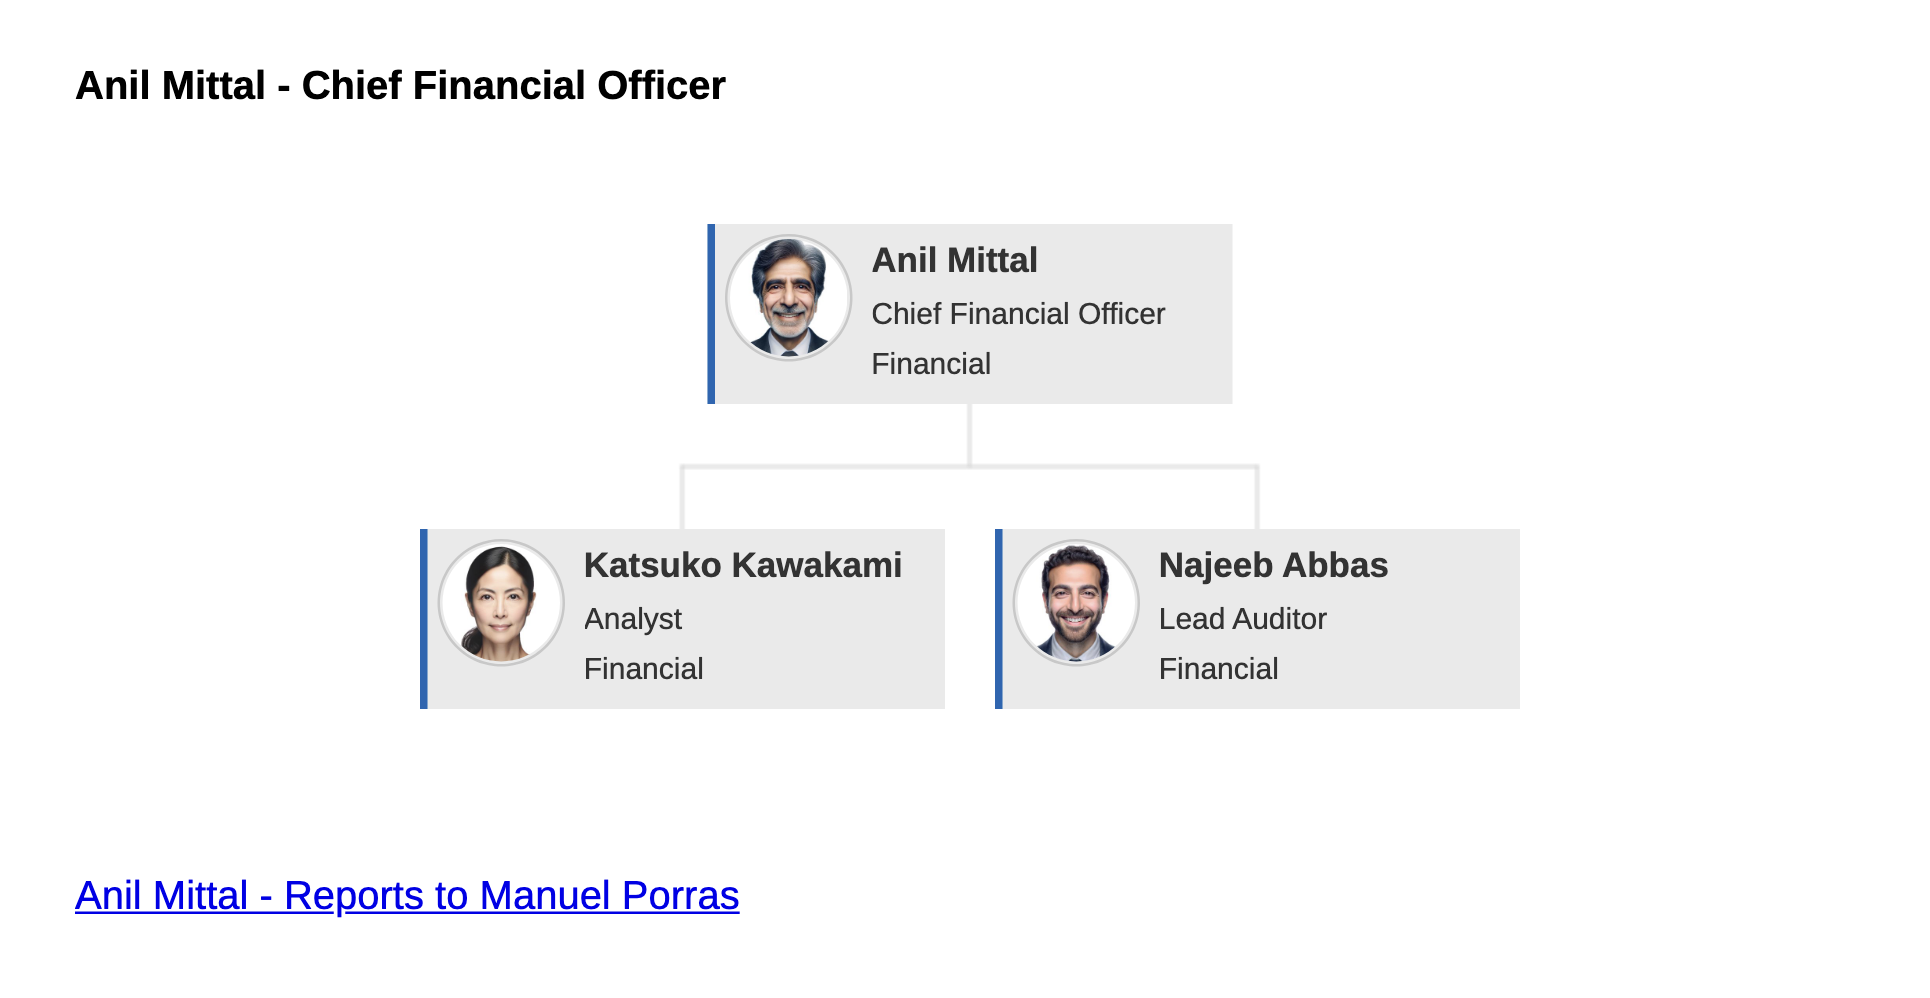Screen dimensions: 1930x998
Task: Select the Katsuko Kawakami name text
Action: click(x=742, y=565)
